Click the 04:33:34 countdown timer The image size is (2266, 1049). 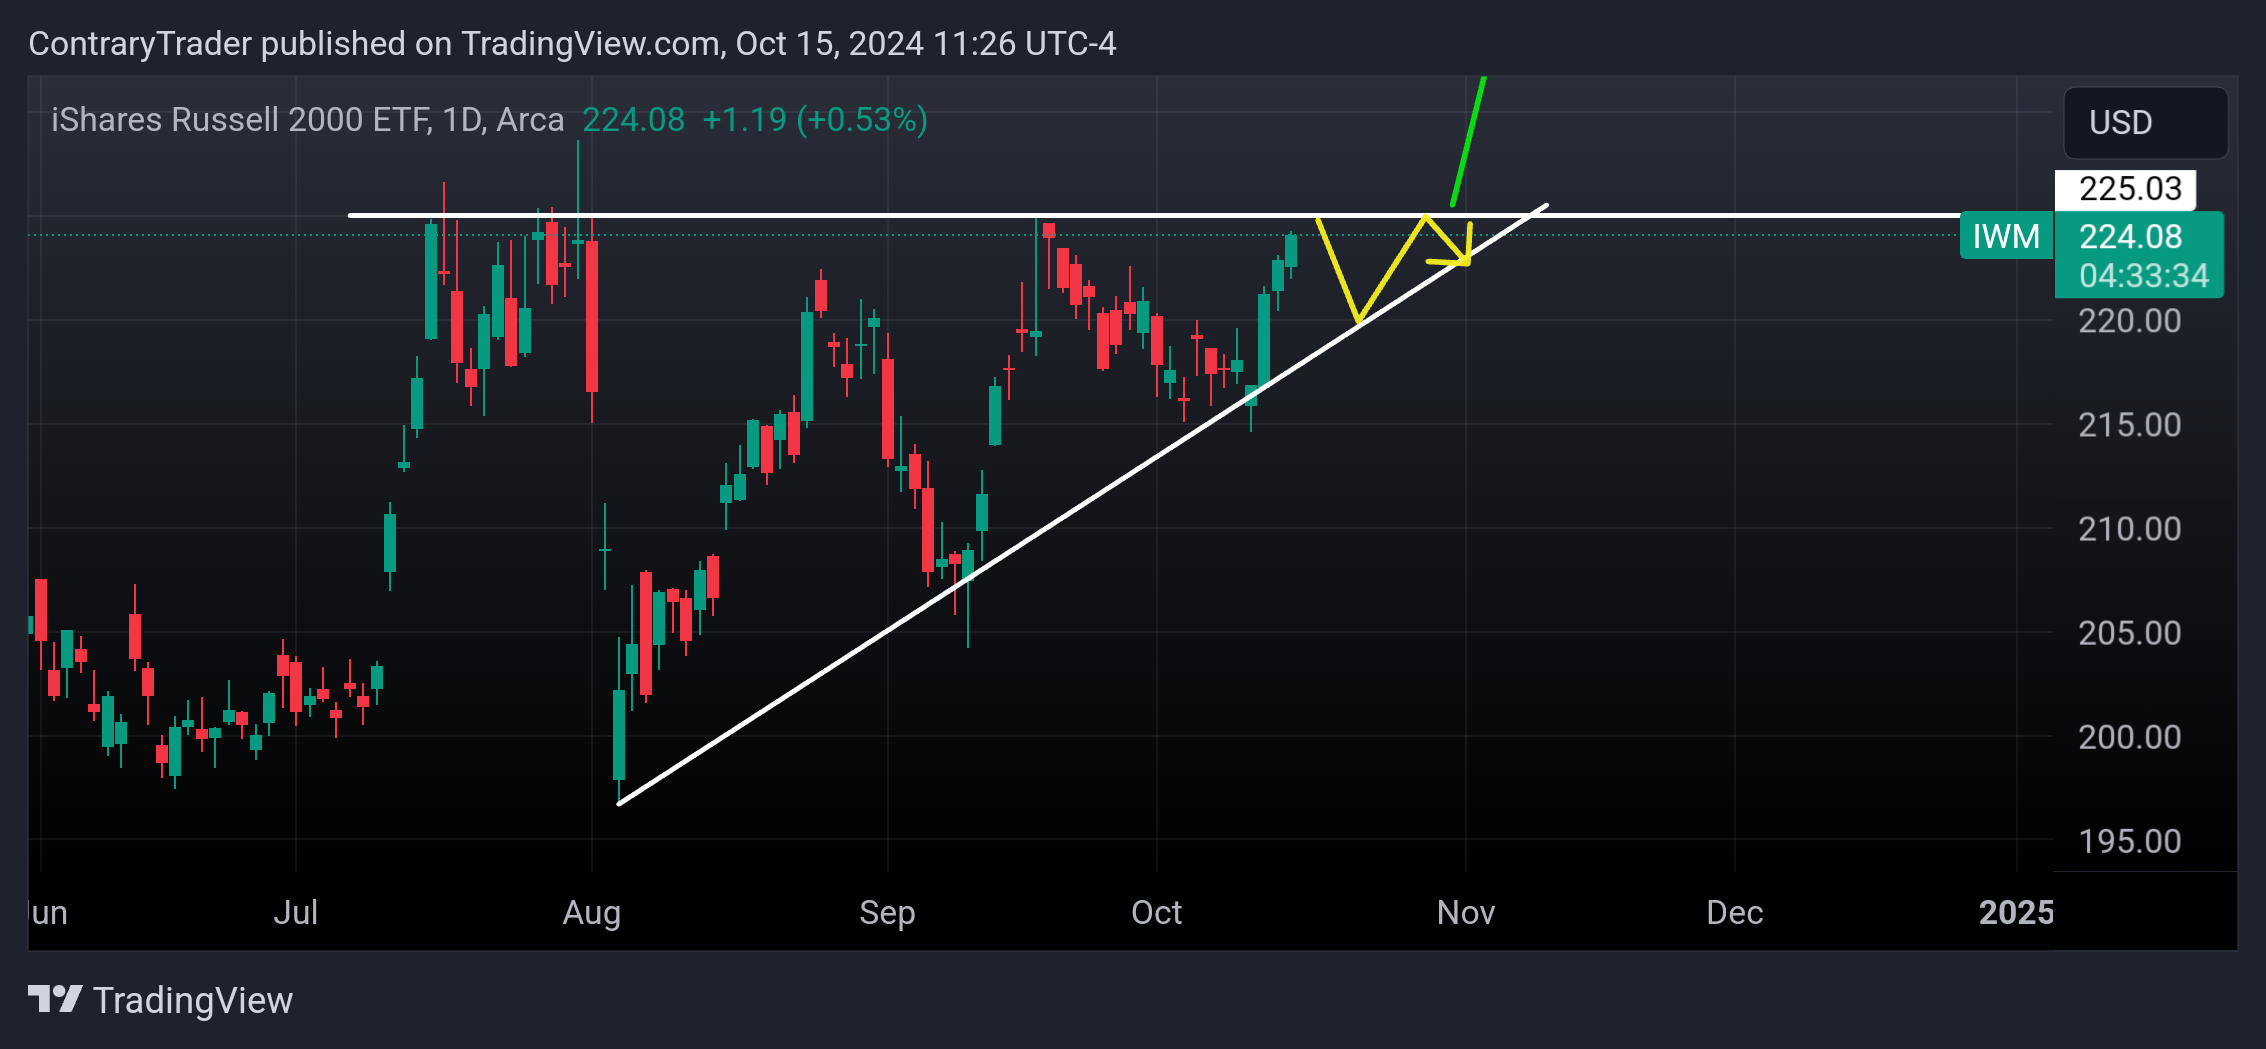pos(2143,276)
